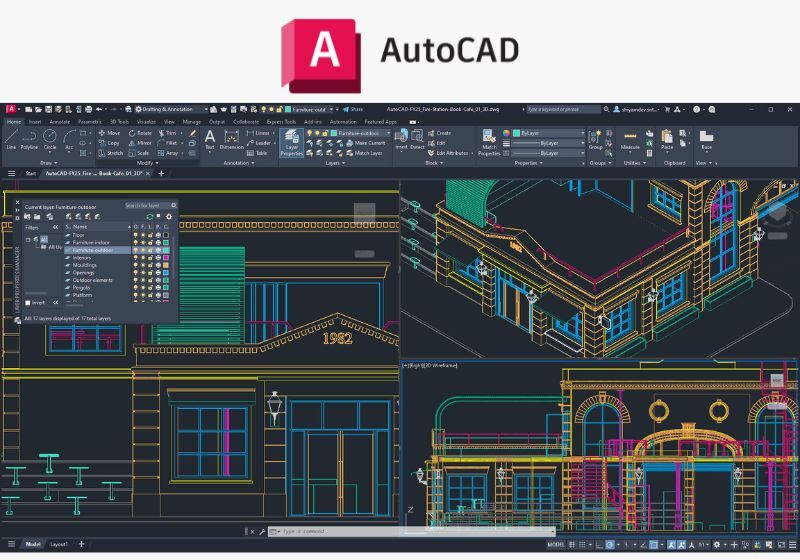Switch to the Start file tab
This screenshot has width=800, height=560.
pos(31,173)
